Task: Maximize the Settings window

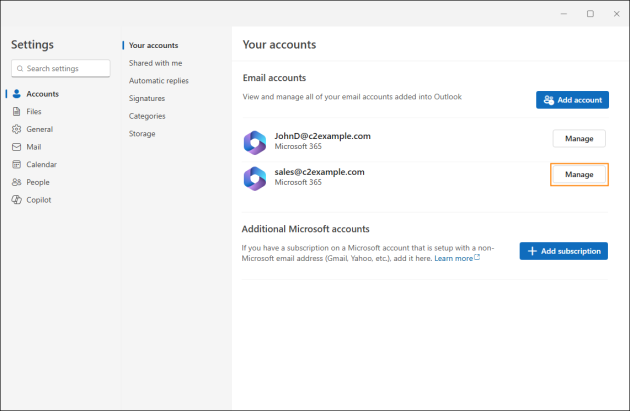Action: [590, 14]
